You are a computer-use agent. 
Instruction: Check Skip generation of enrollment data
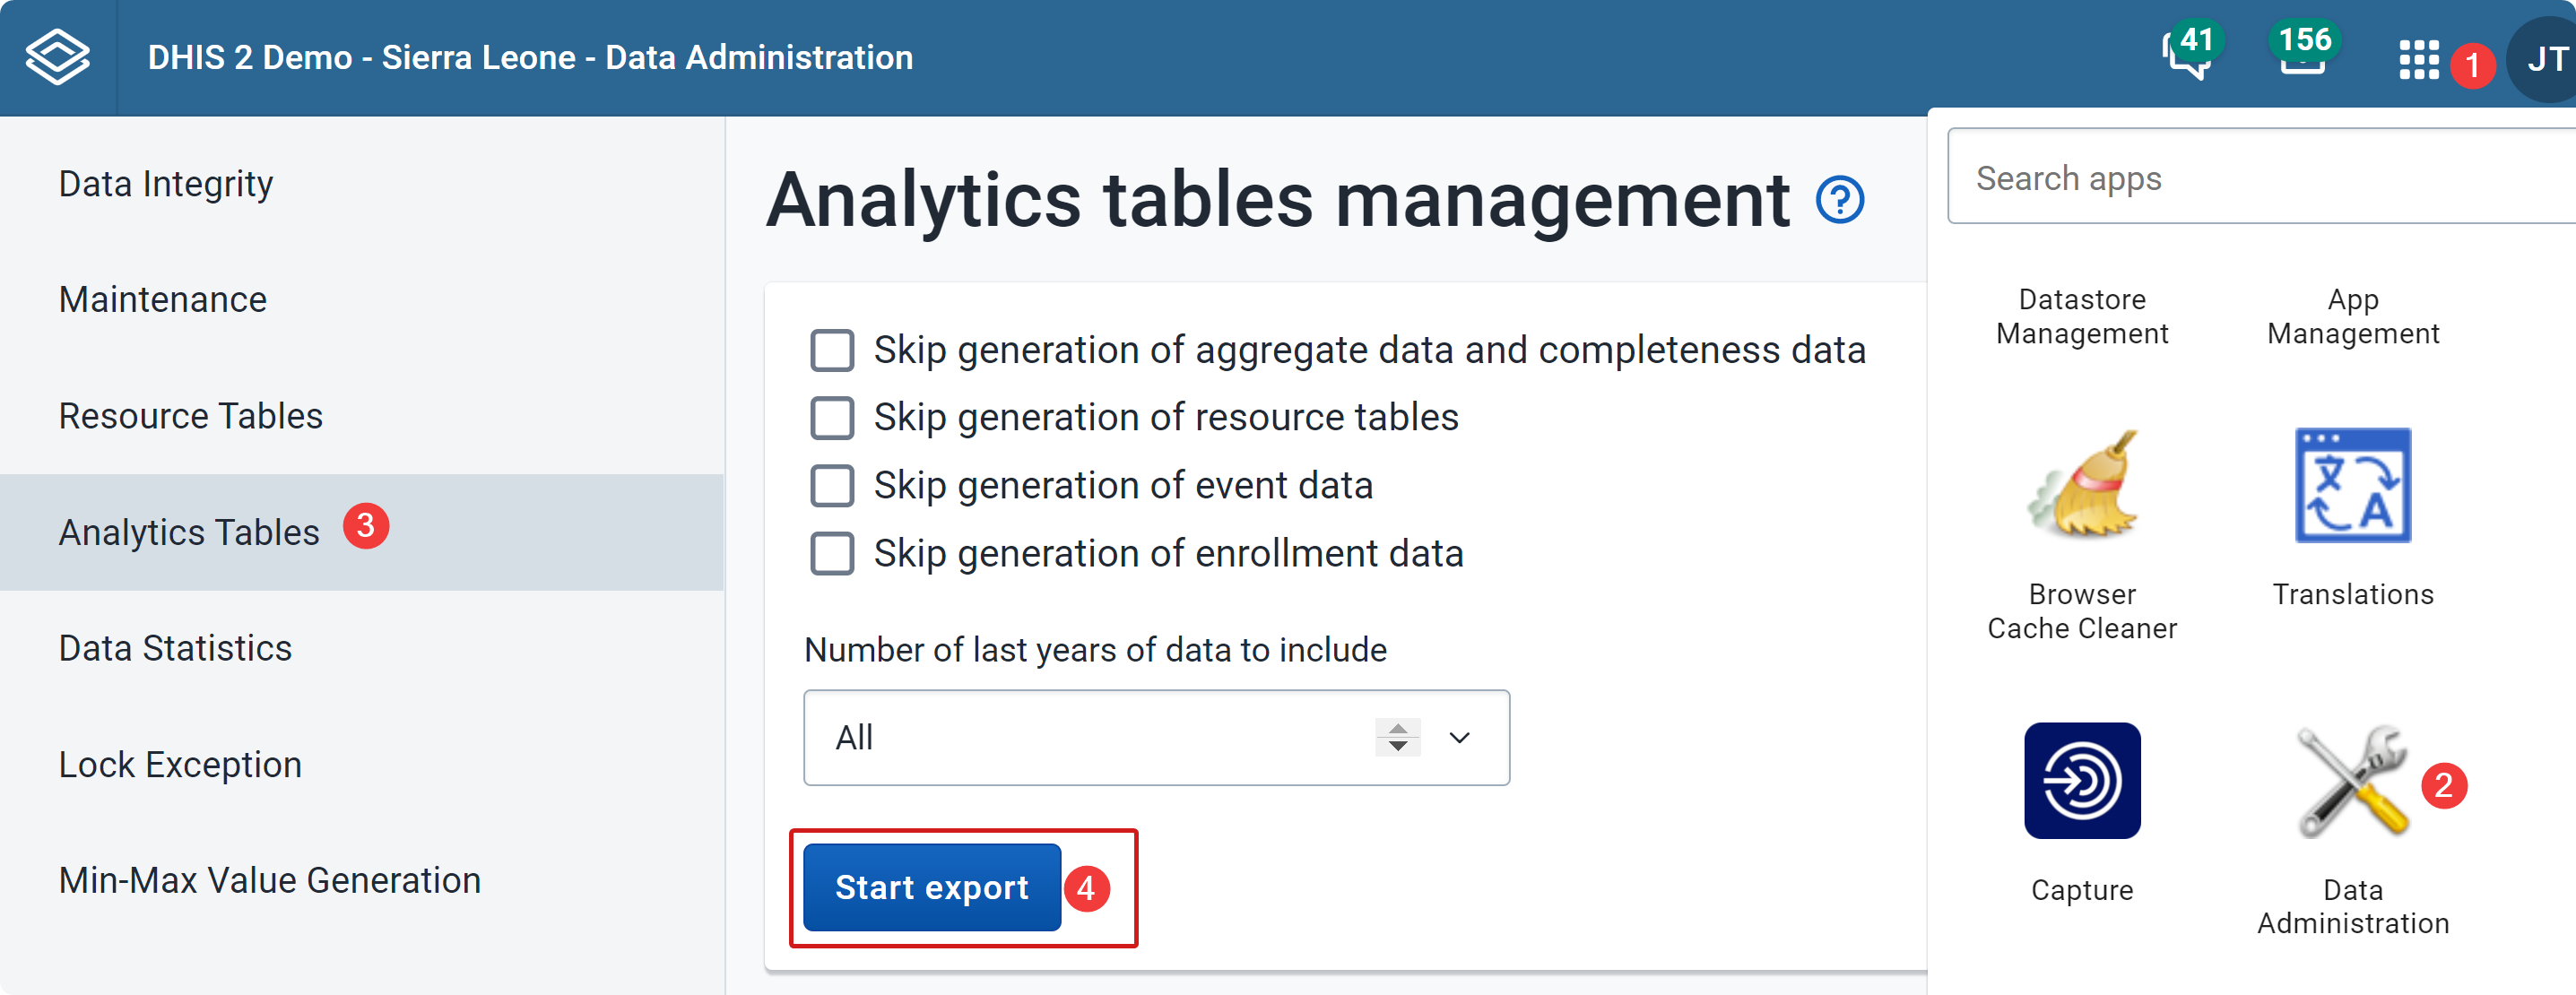tap(832, 553)
